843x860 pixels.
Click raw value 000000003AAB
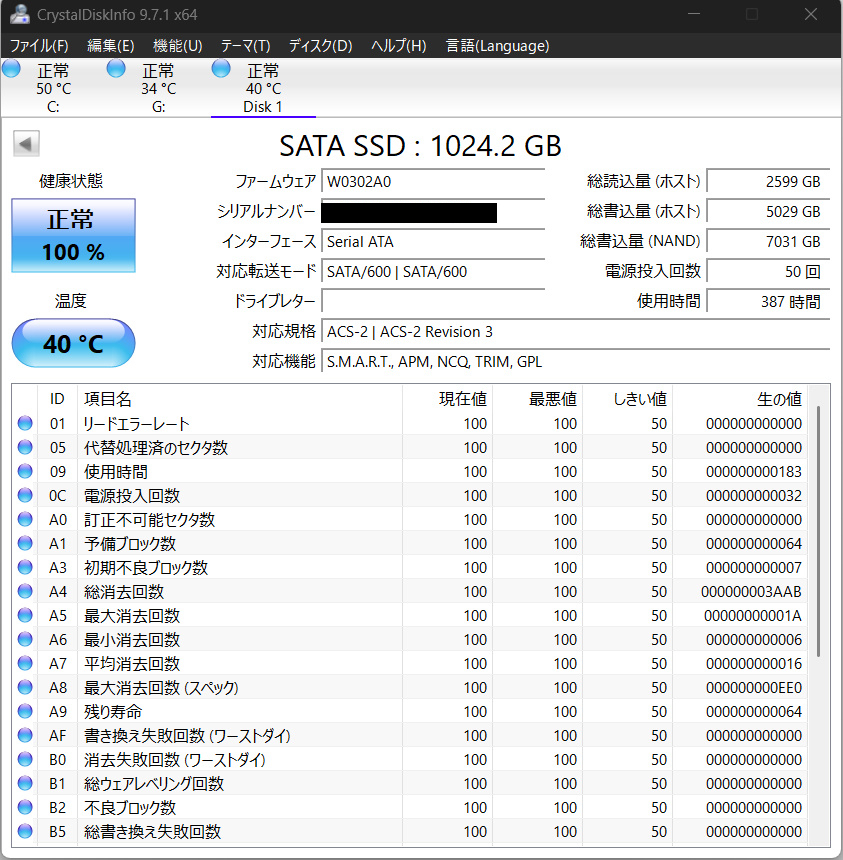[x=751, y=592]
